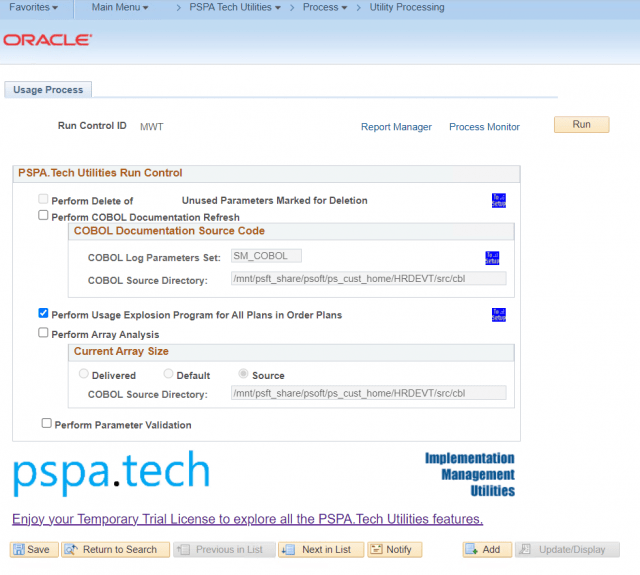Click the COBOL Log Parameters Set field
This screenshot has height=575, width=640.
(x=266, y=256)
